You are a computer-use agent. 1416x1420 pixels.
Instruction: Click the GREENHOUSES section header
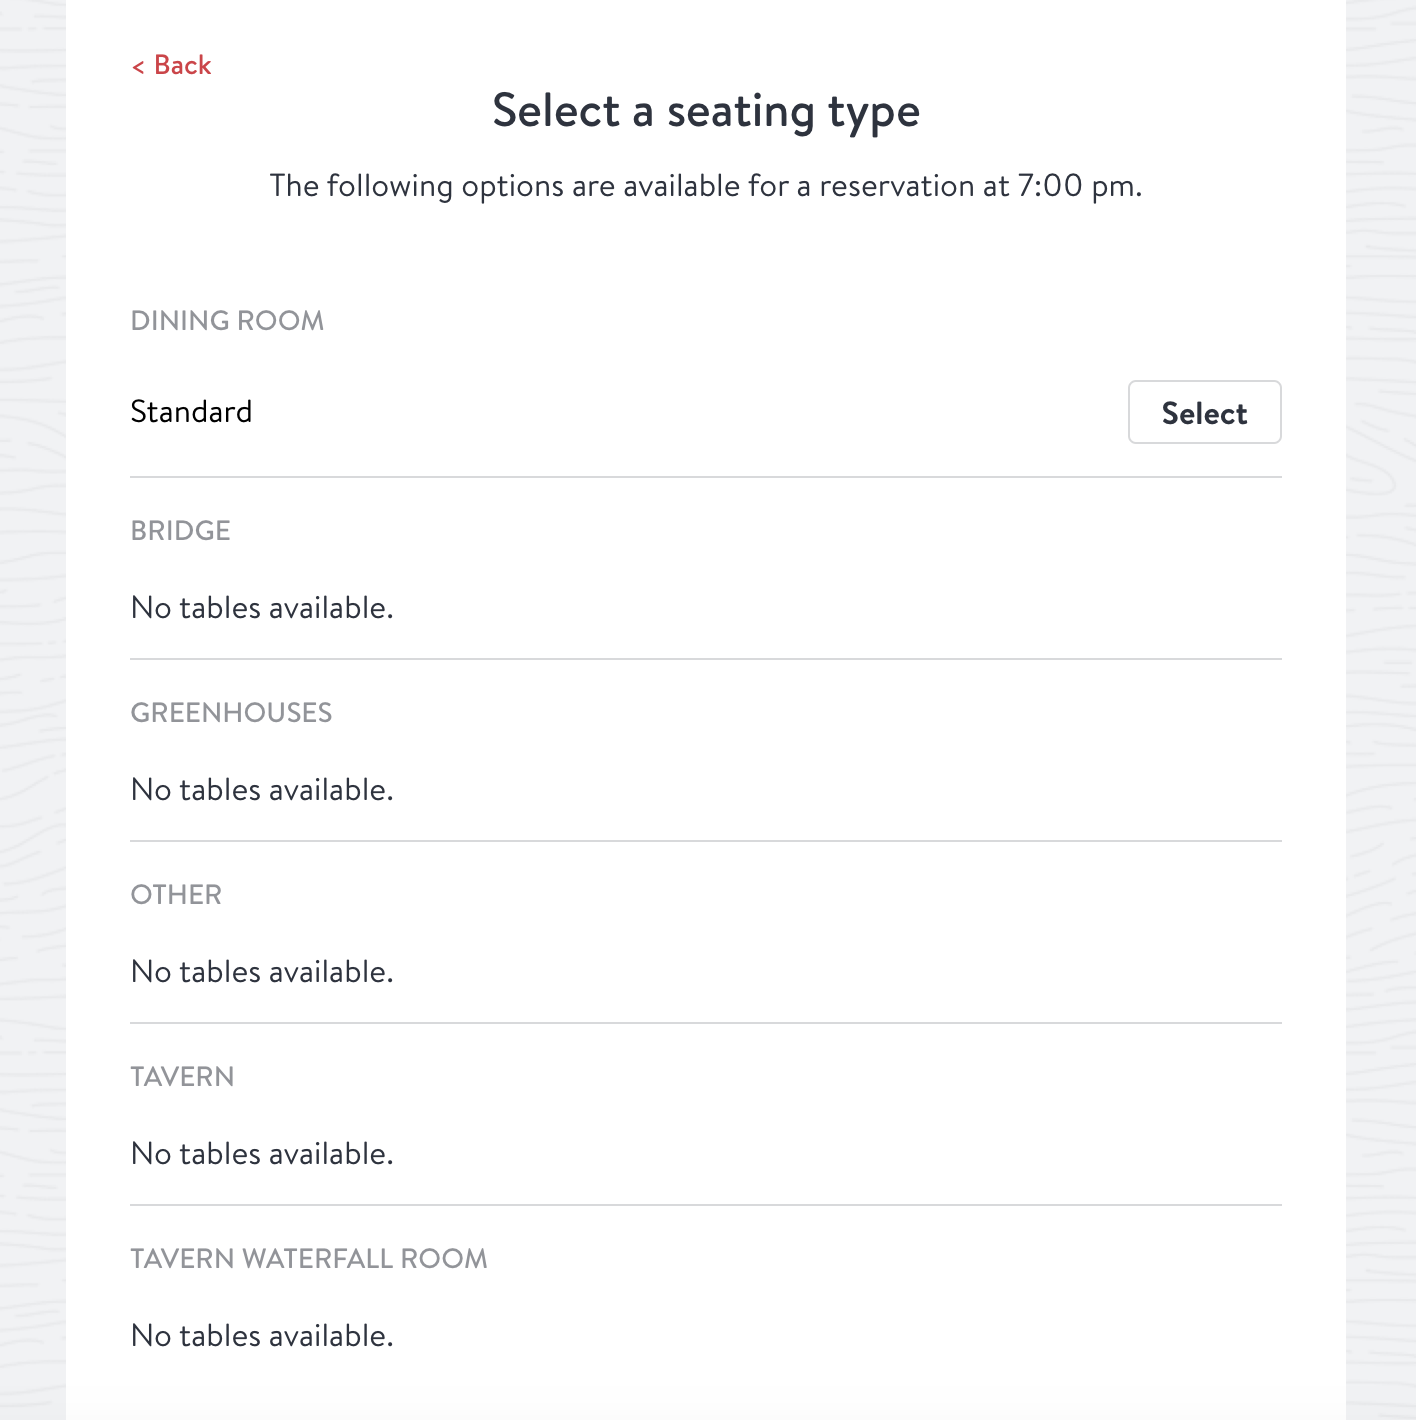(231, 713)
